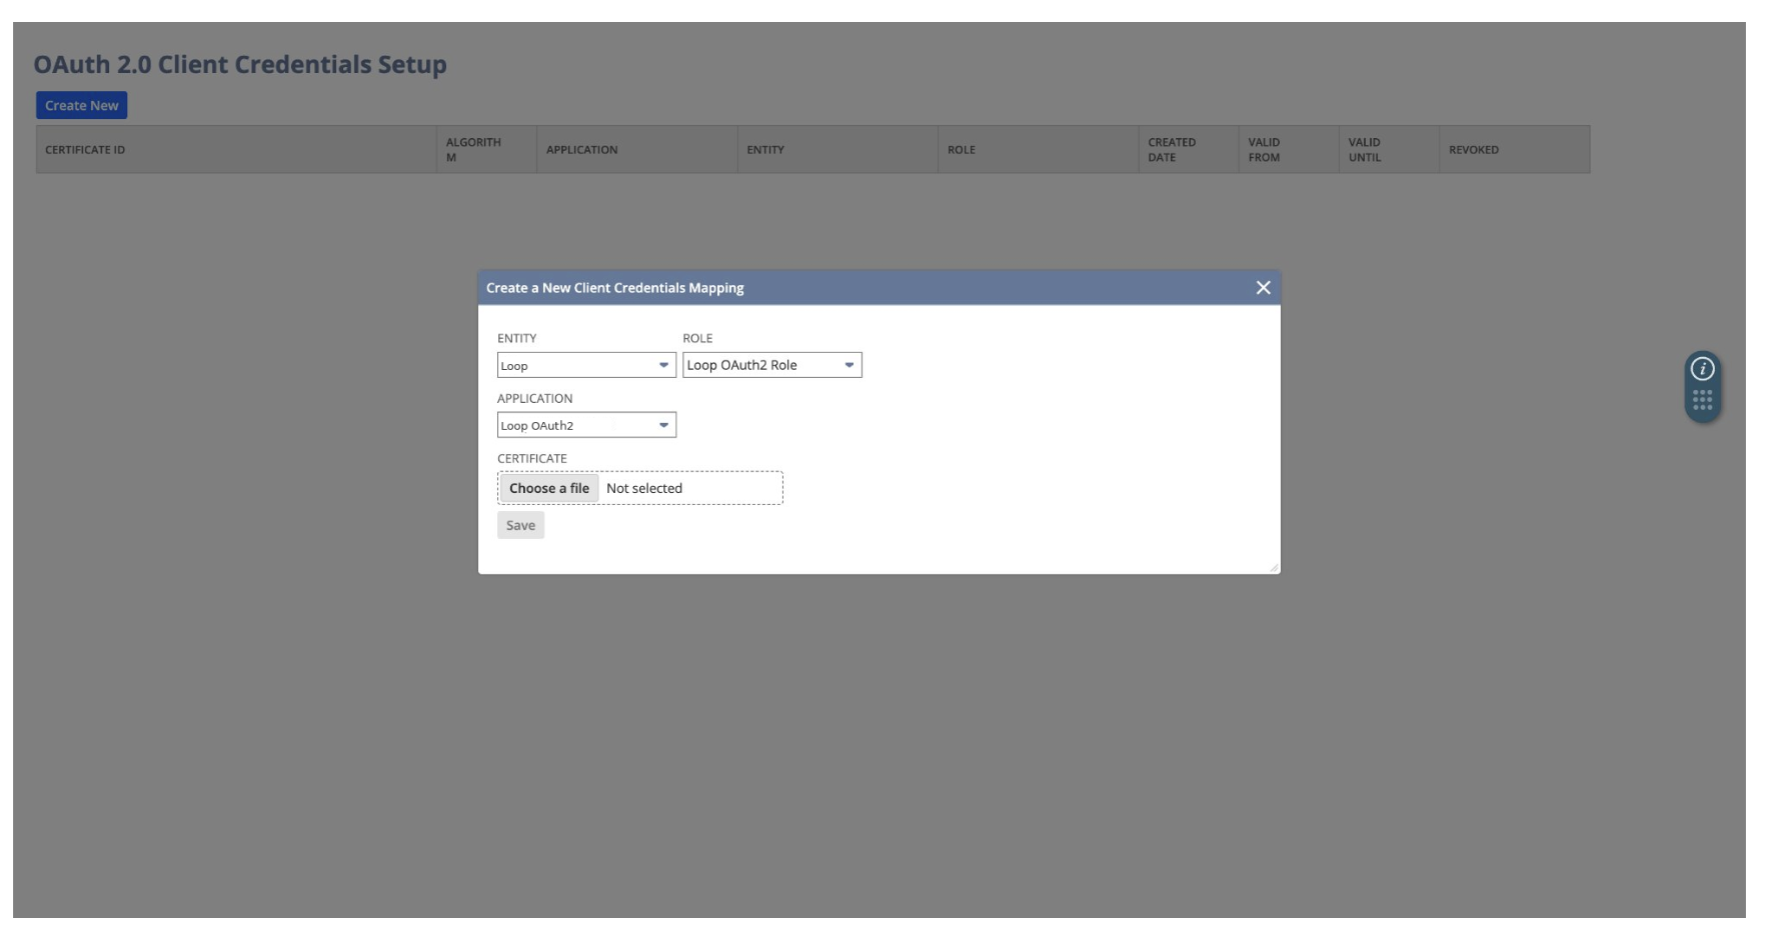
Task: Select the Valid From column header
Action: click(x=1264, y=150)
